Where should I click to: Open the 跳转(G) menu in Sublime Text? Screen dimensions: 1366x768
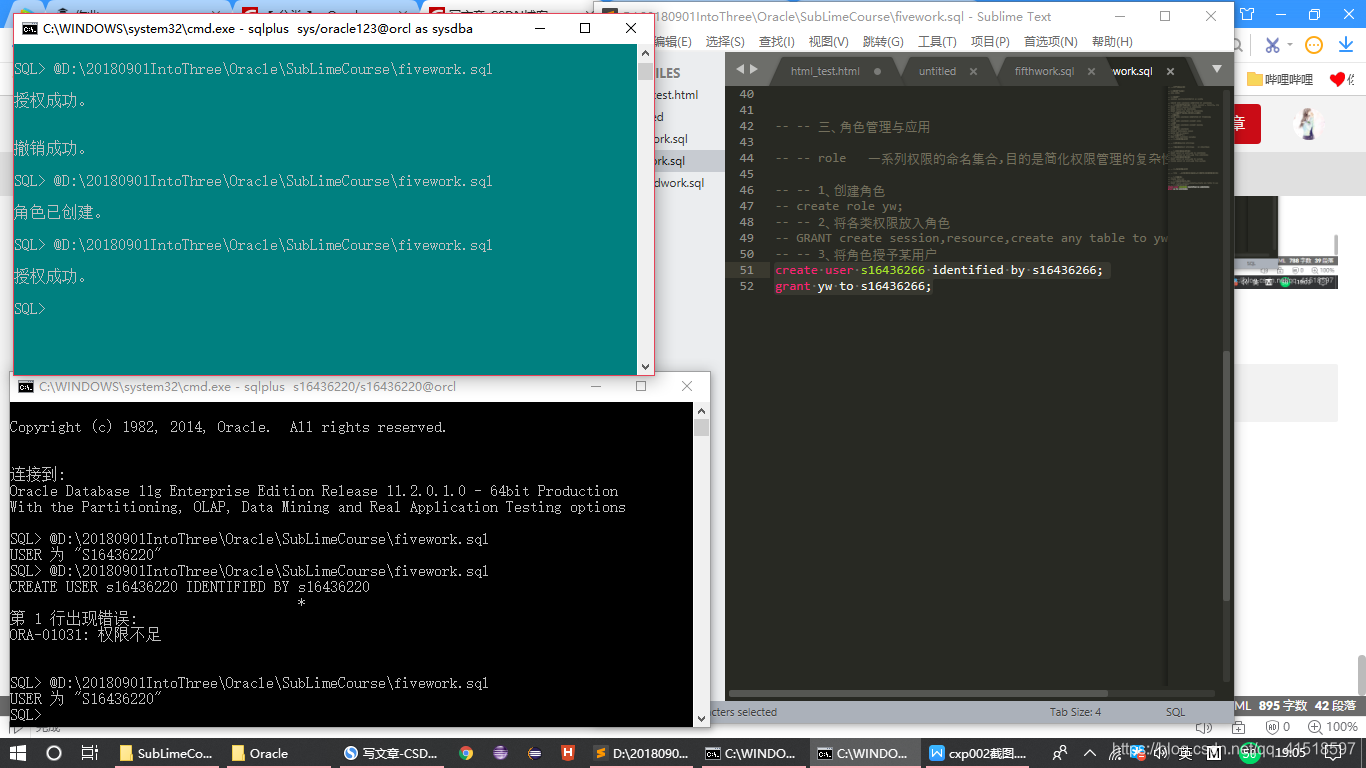tap(883, 42)
